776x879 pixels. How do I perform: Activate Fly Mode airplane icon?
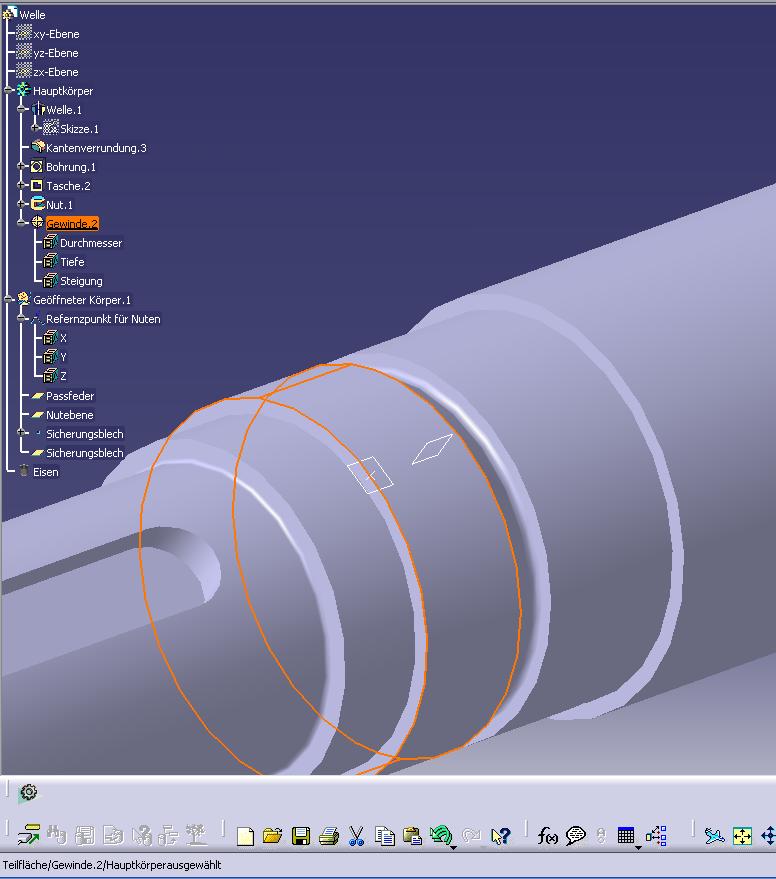pos(714,836)
